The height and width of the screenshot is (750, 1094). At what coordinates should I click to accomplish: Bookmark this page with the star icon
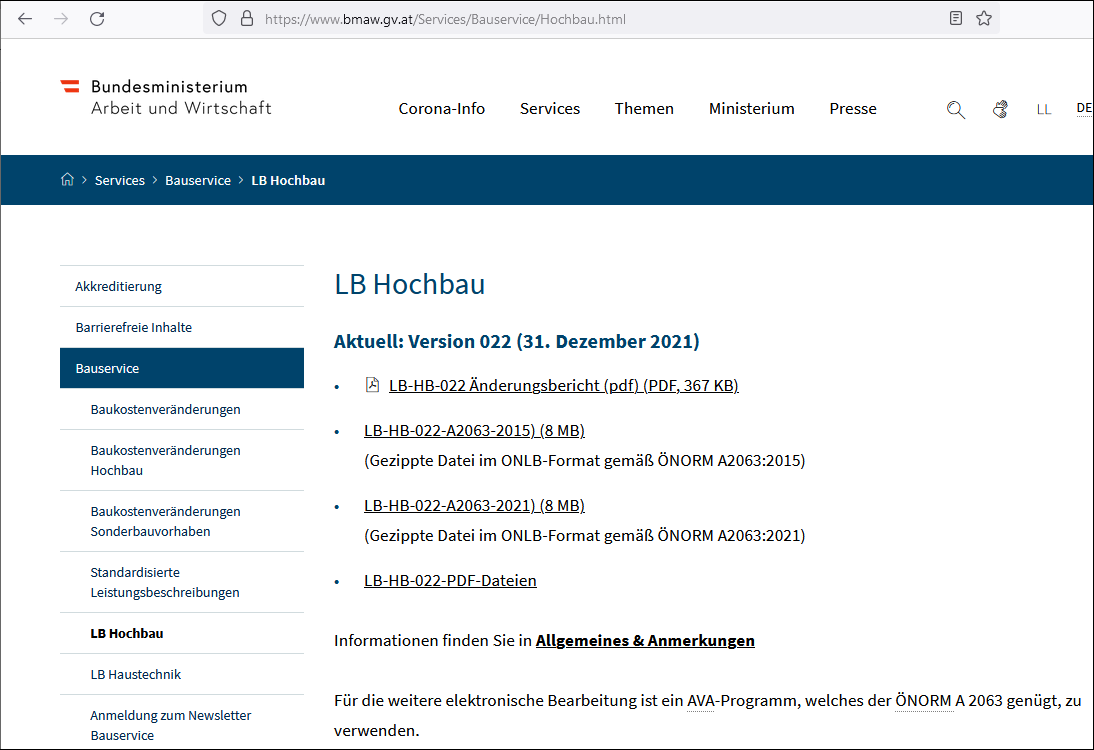[983, 18]
